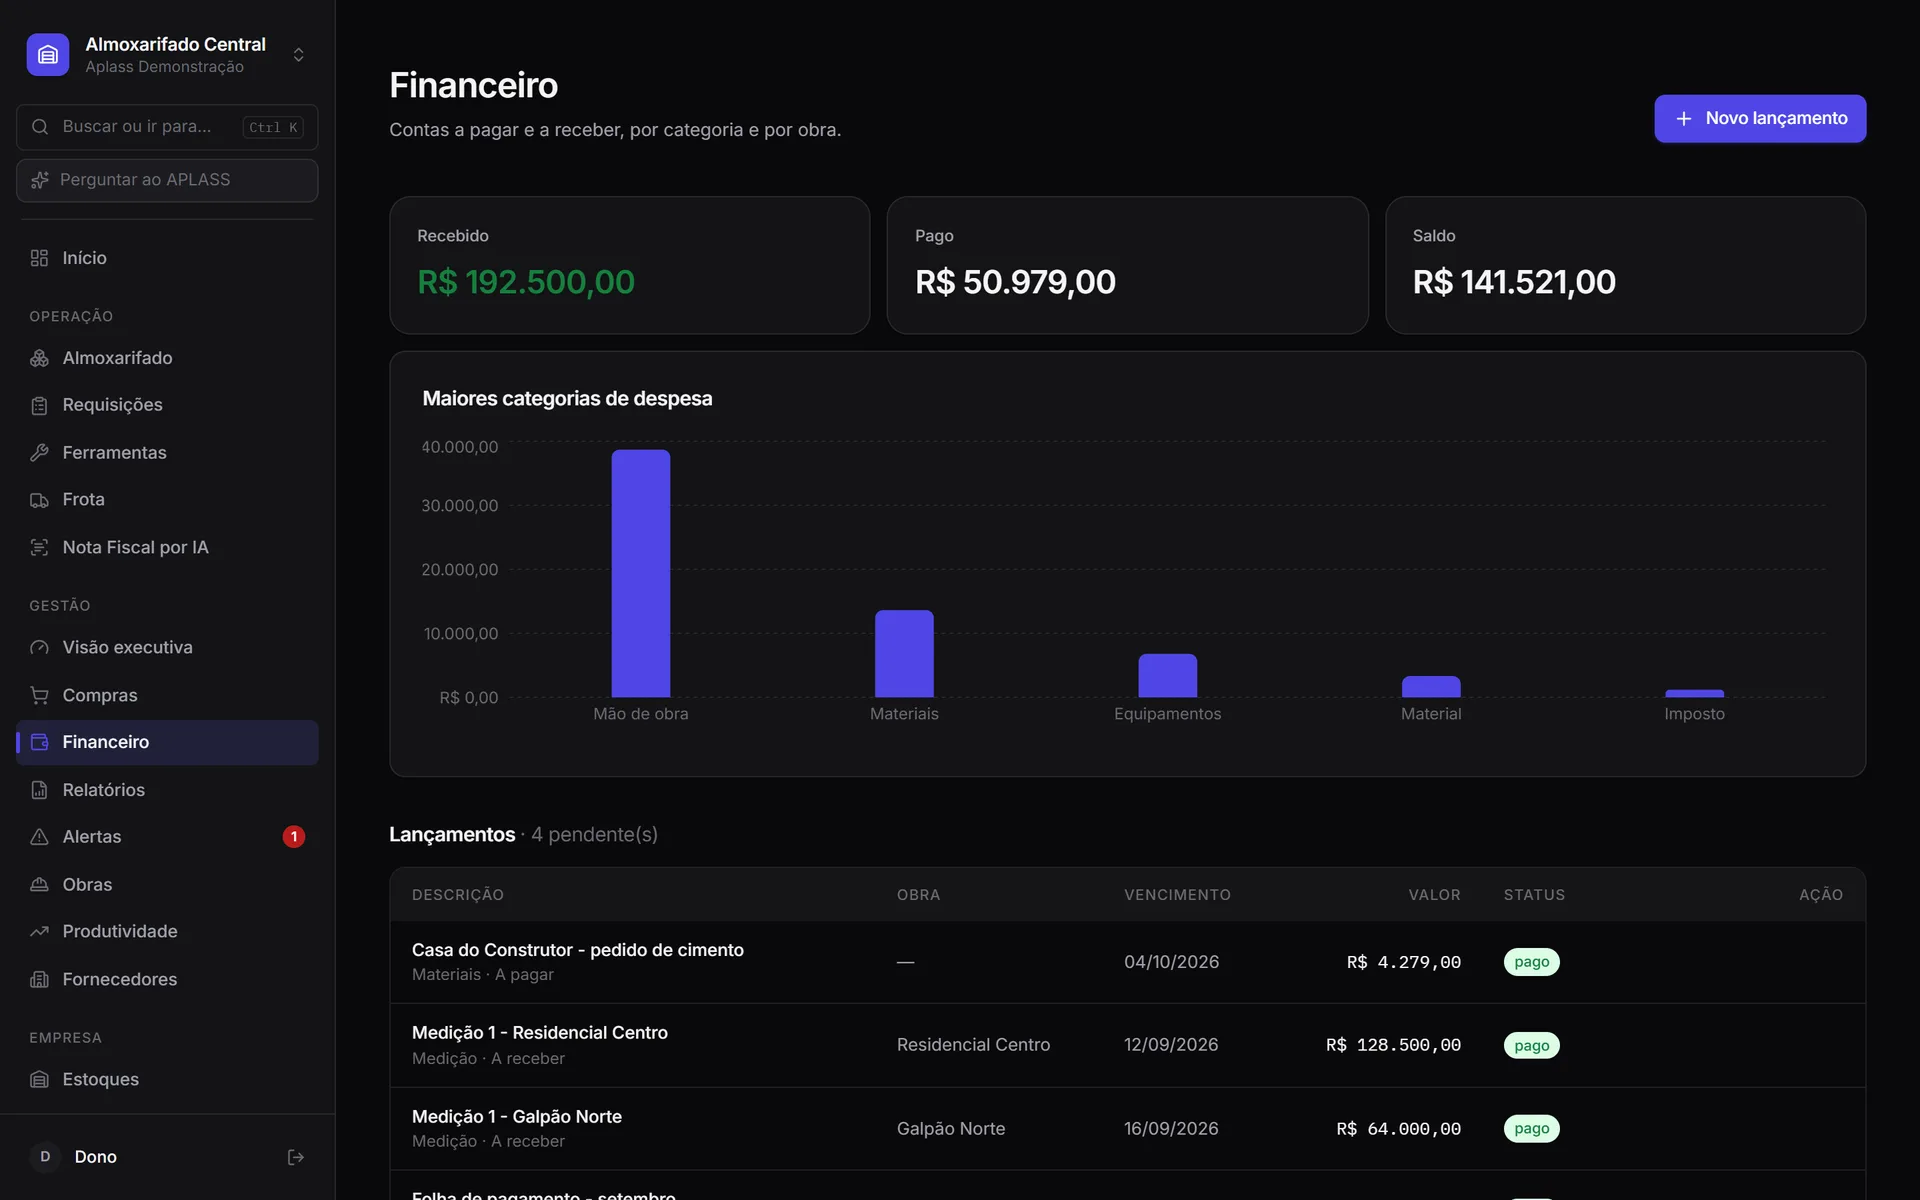The width and height of the screenshot is (1920, 1200).
Task: Click the Almoxarifado Central warehouse logo icon
Action: (48, 55)
